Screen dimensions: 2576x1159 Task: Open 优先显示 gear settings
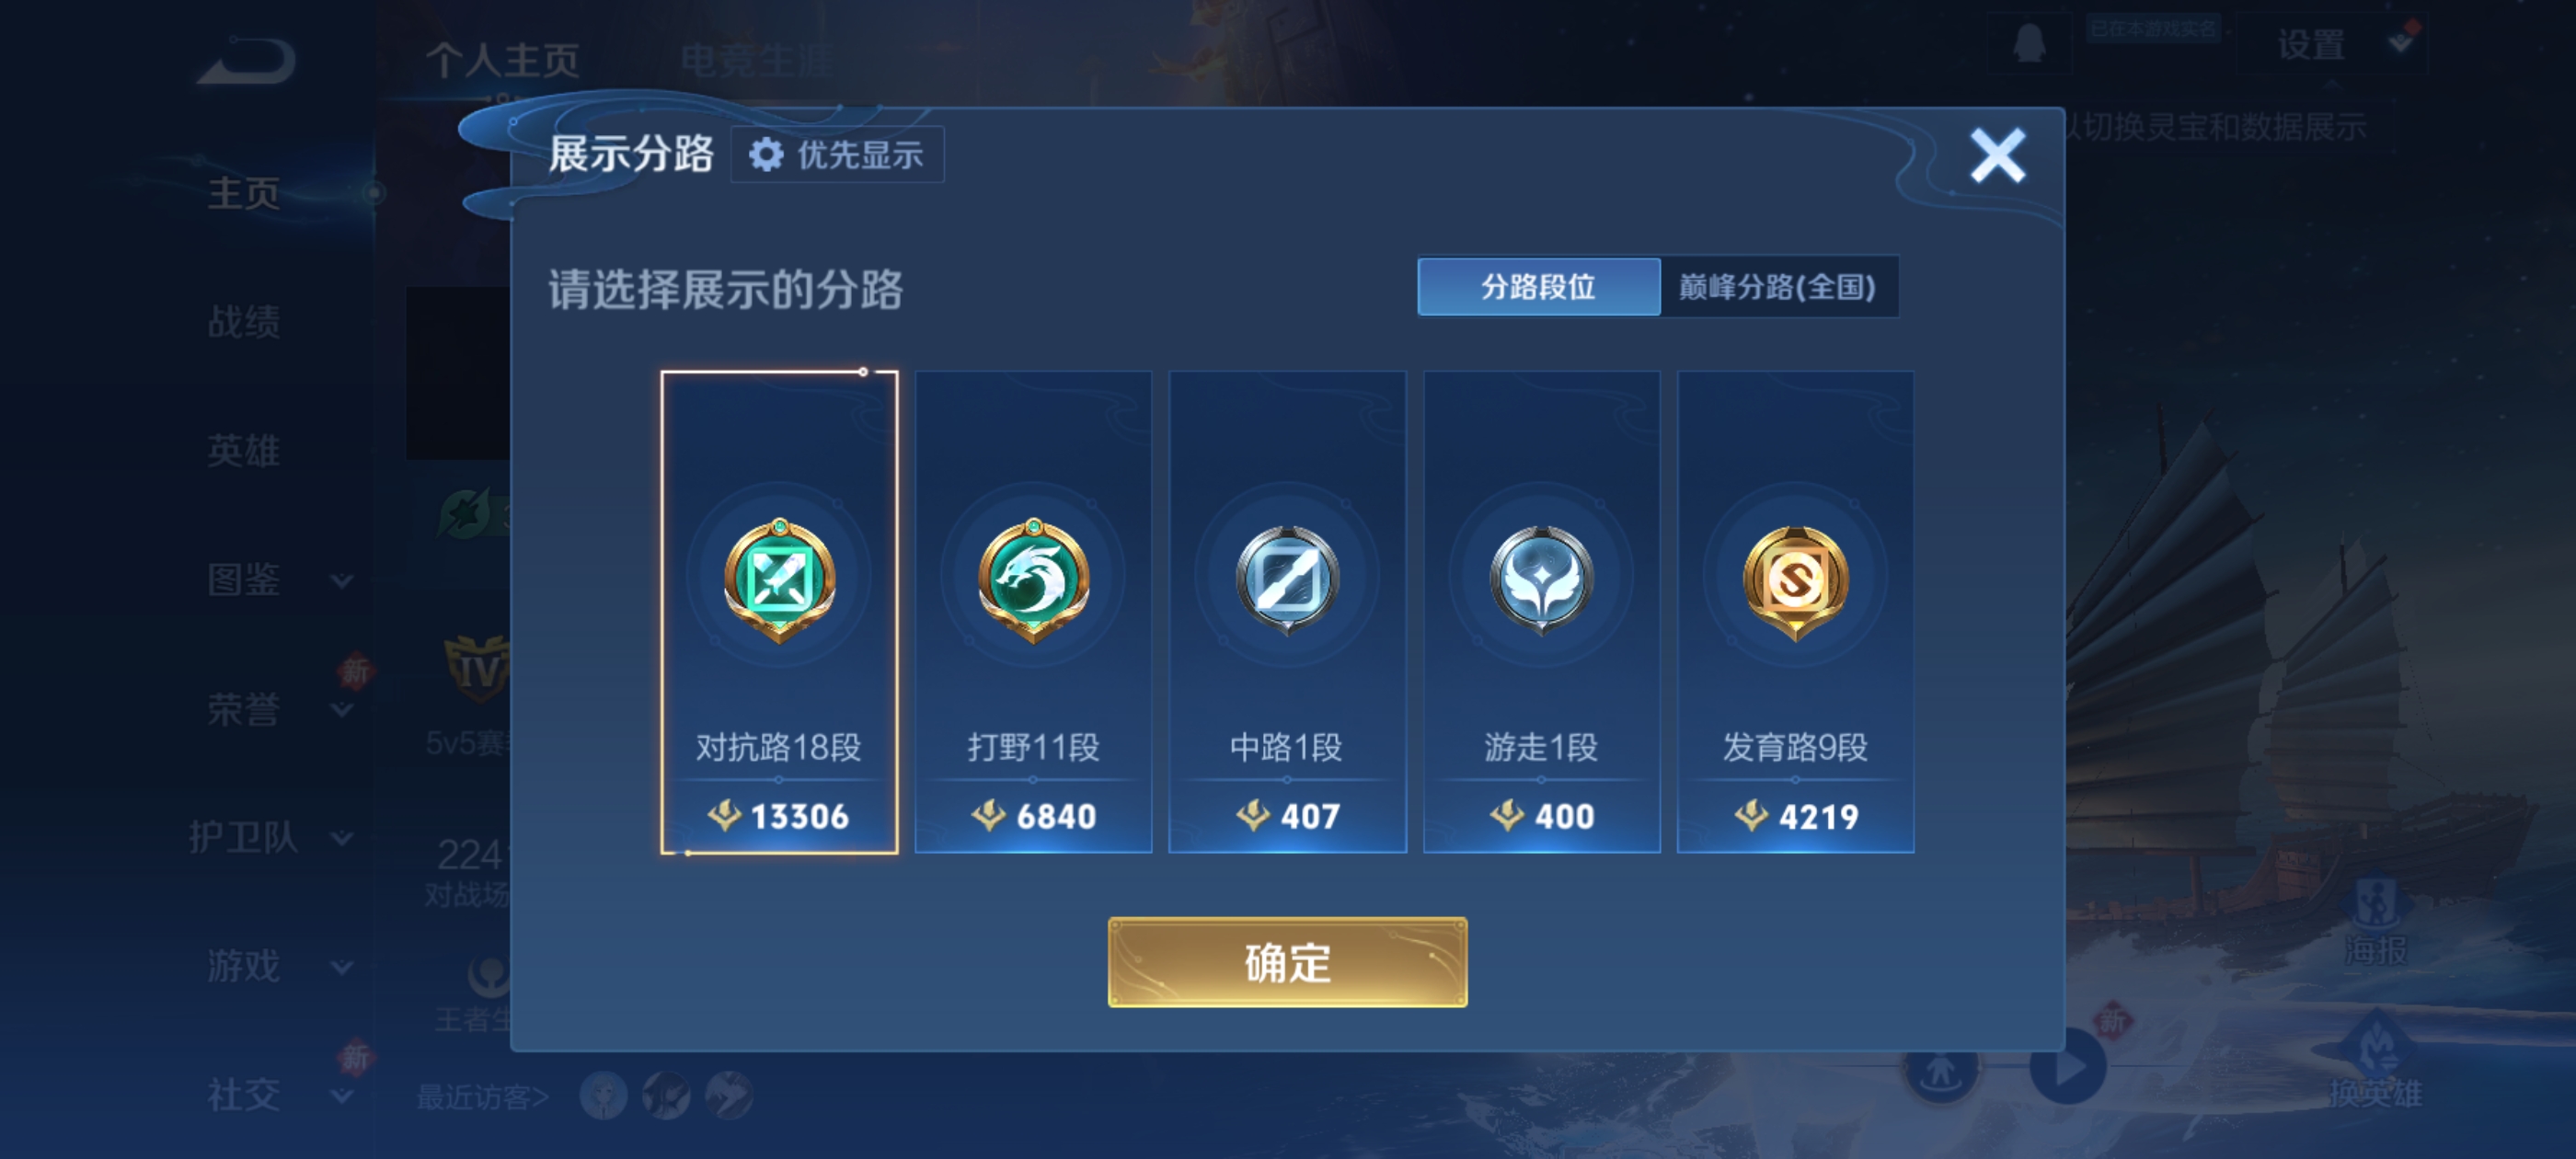click(x=837, y=155)
